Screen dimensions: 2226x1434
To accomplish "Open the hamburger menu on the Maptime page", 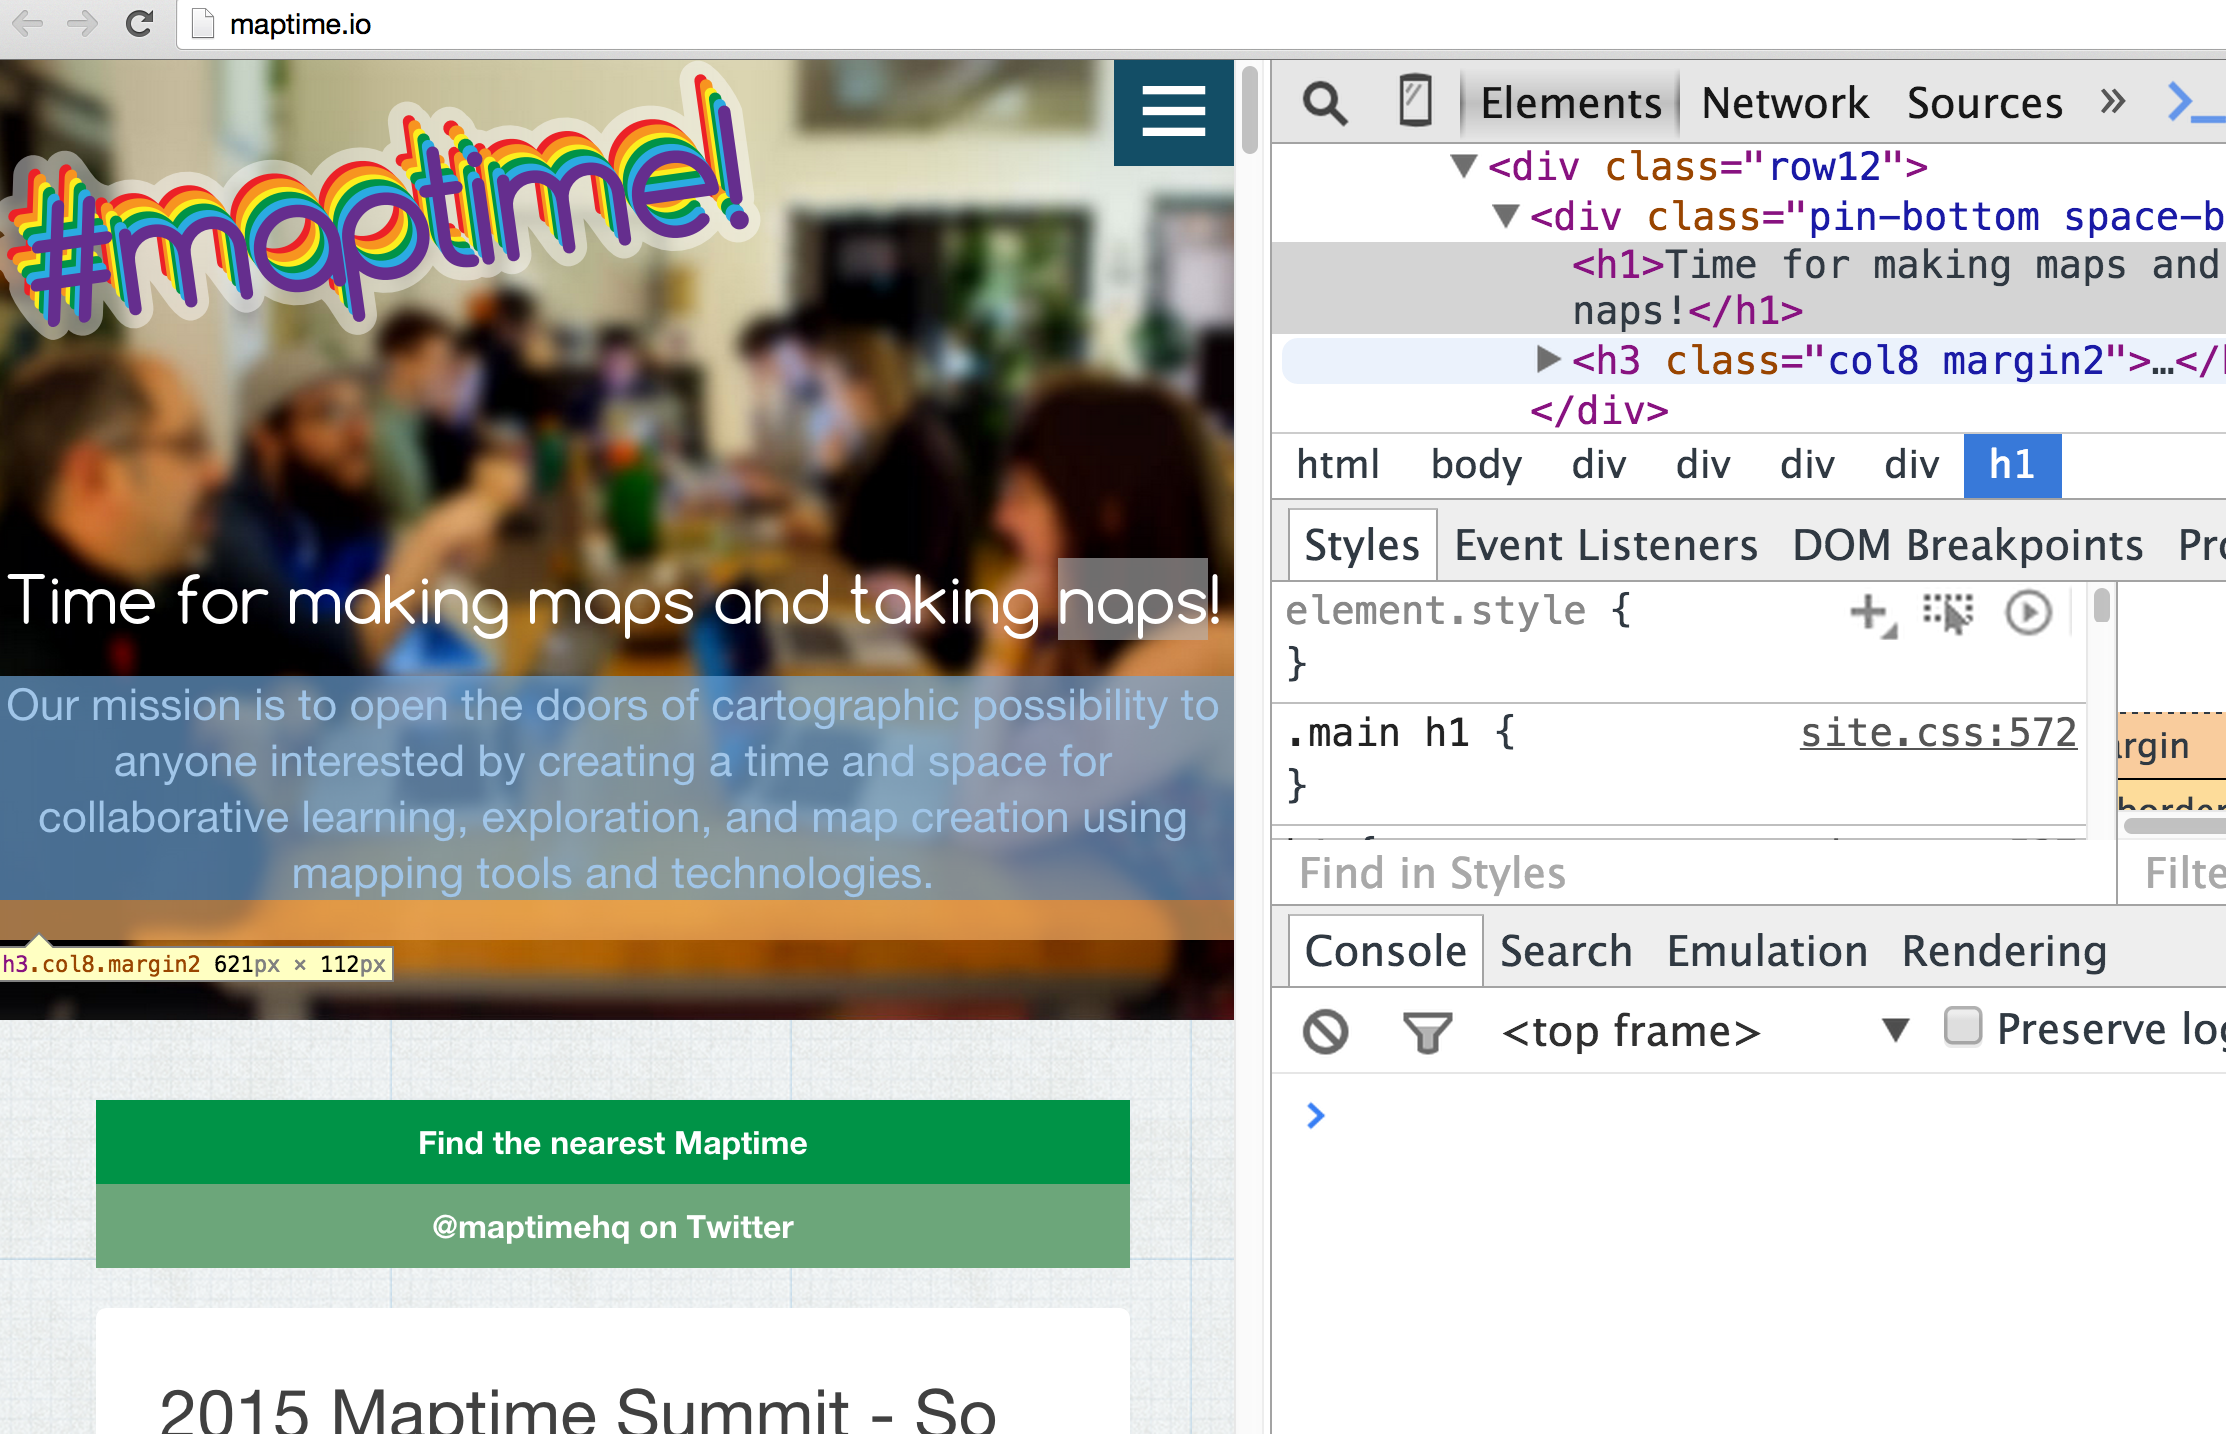I will pos(1173,111).
